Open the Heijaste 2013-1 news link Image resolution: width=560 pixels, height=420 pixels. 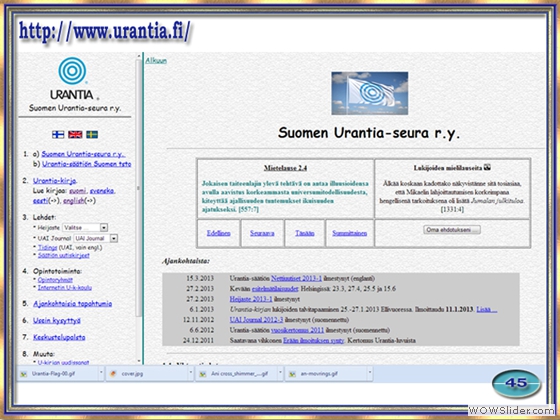251,299
